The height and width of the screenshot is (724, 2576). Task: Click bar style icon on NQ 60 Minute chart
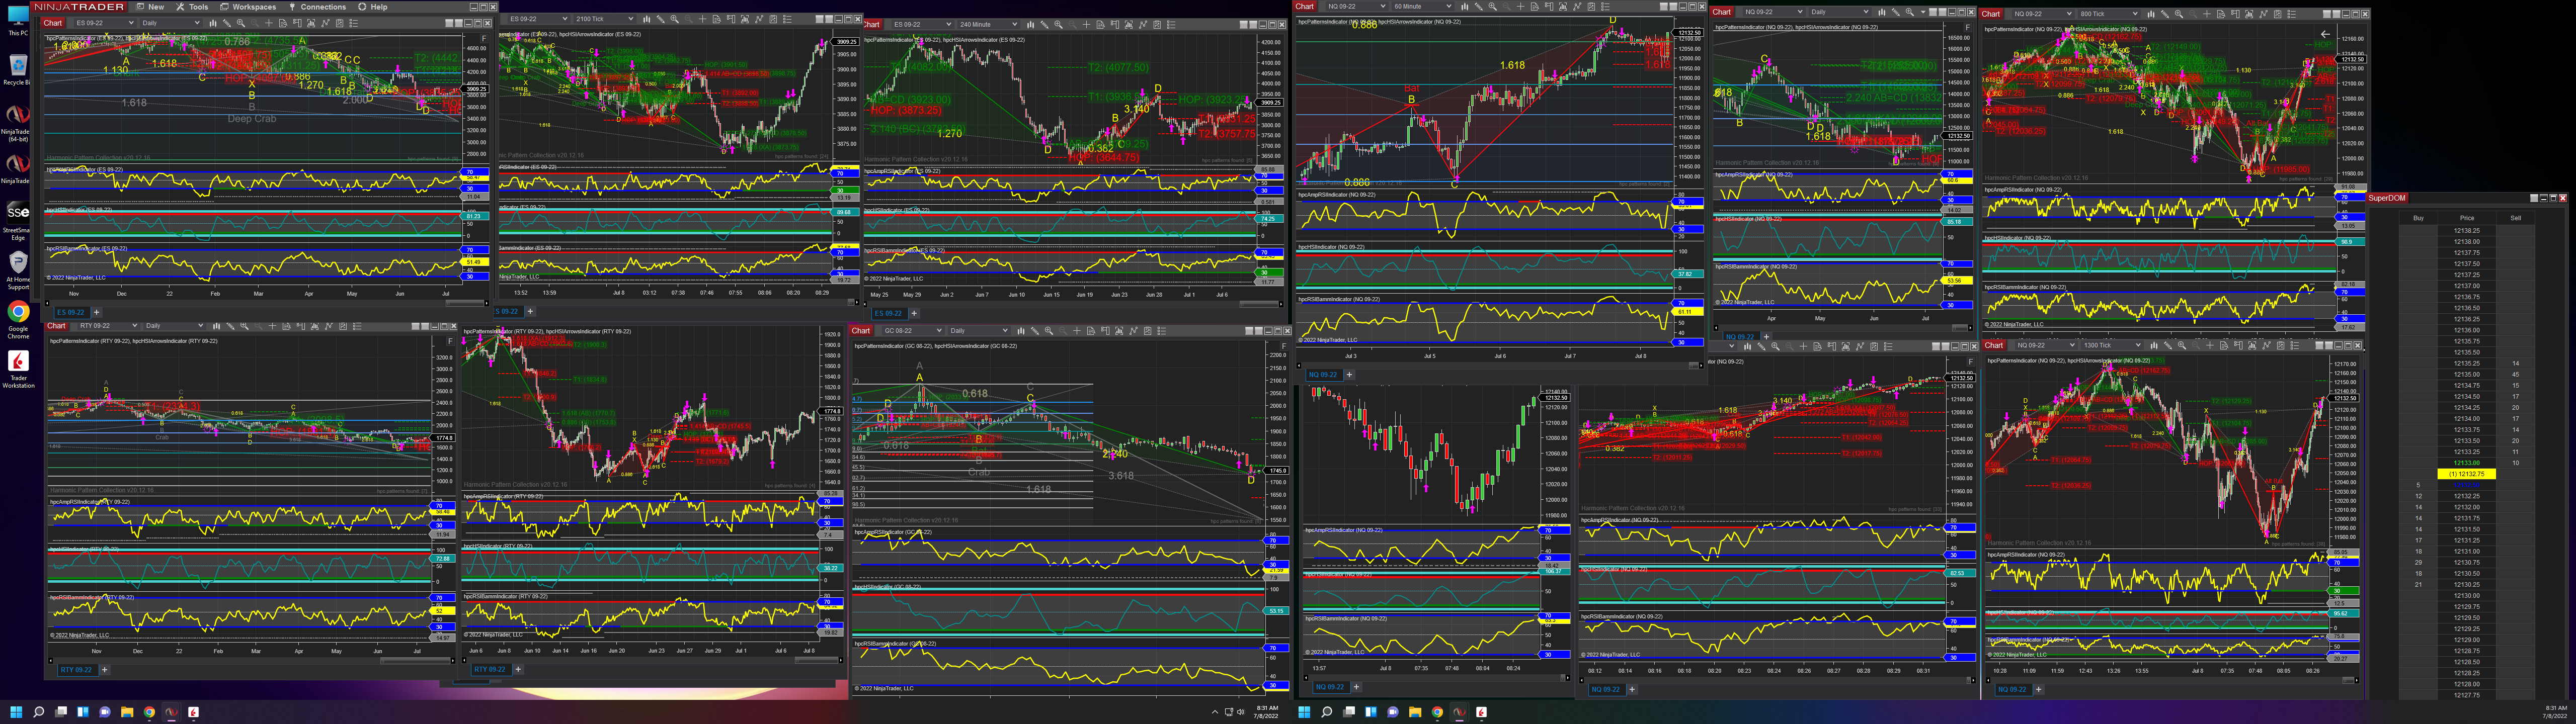click(1465, 6)
